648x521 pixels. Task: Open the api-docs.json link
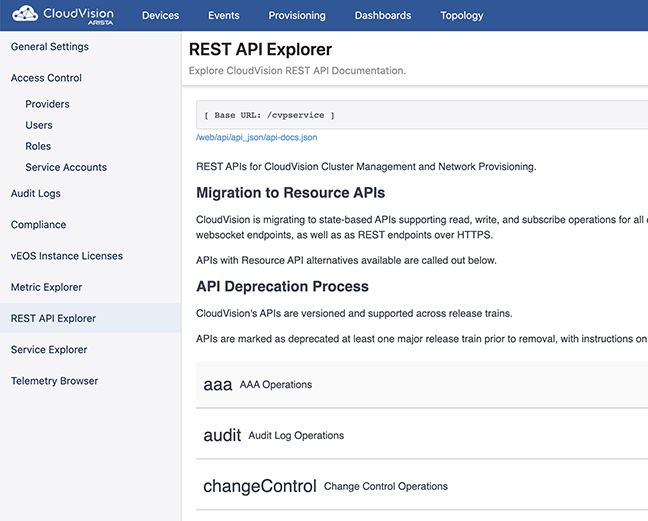pos(257,137)
